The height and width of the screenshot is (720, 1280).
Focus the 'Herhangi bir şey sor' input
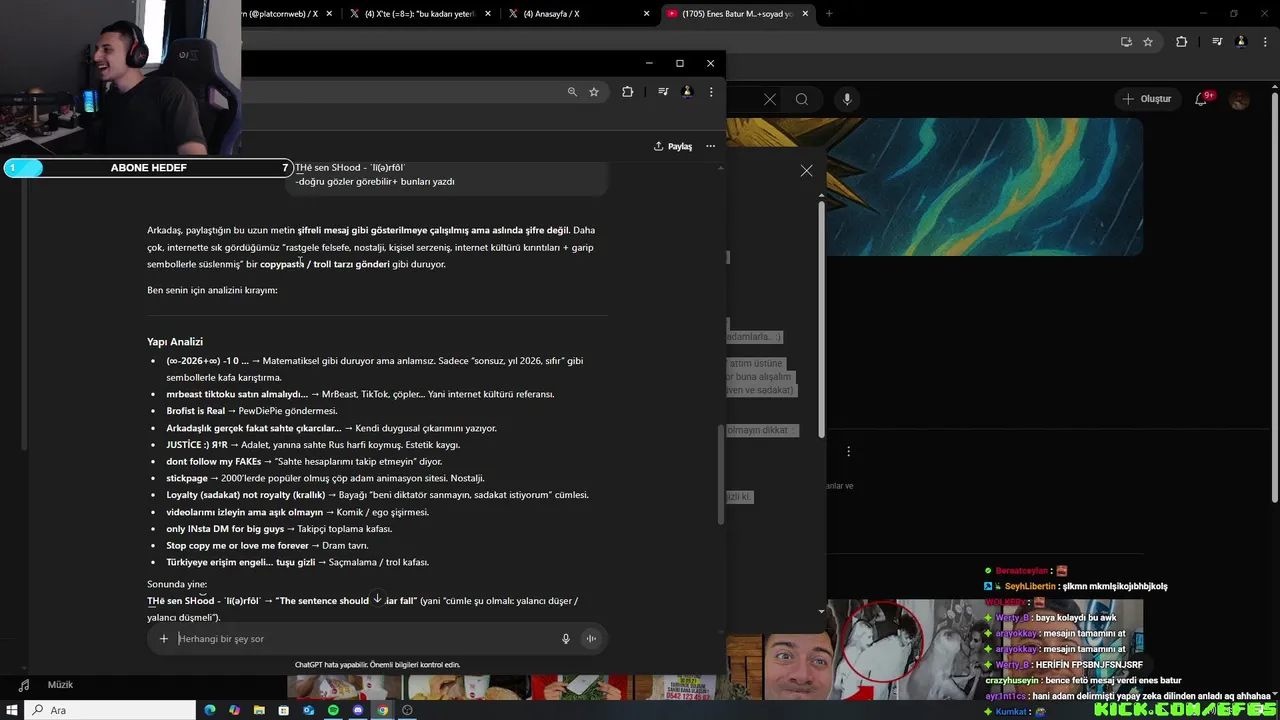365,639
